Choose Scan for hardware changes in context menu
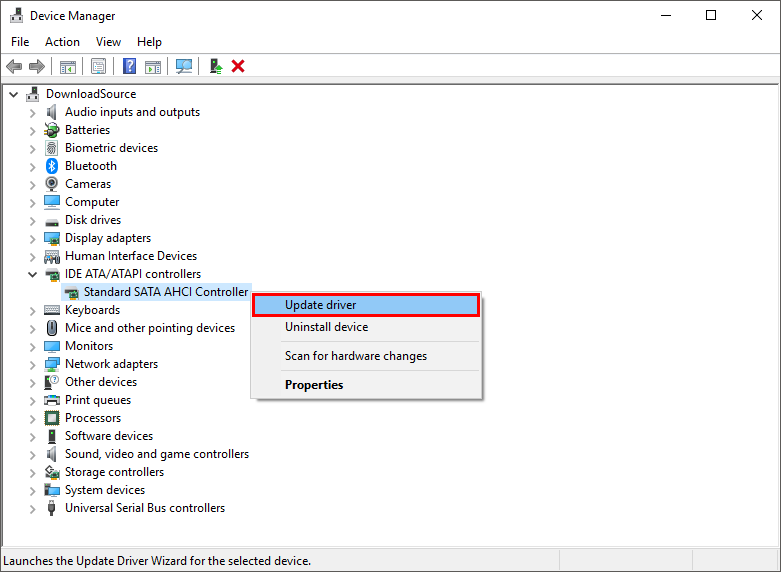 point(366,356)
